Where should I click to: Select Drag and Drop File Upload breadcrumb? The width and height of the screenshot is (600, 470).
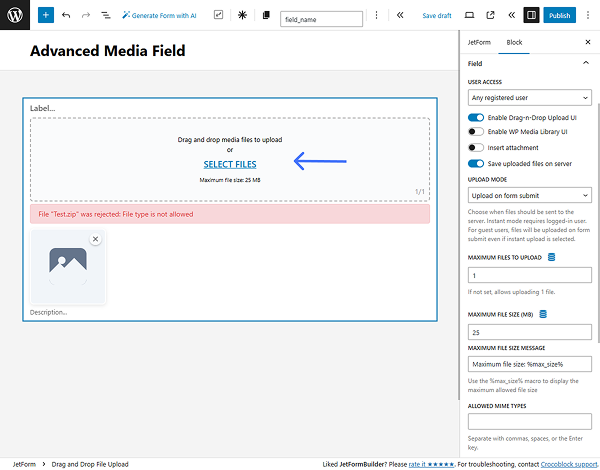click(90, 464)
